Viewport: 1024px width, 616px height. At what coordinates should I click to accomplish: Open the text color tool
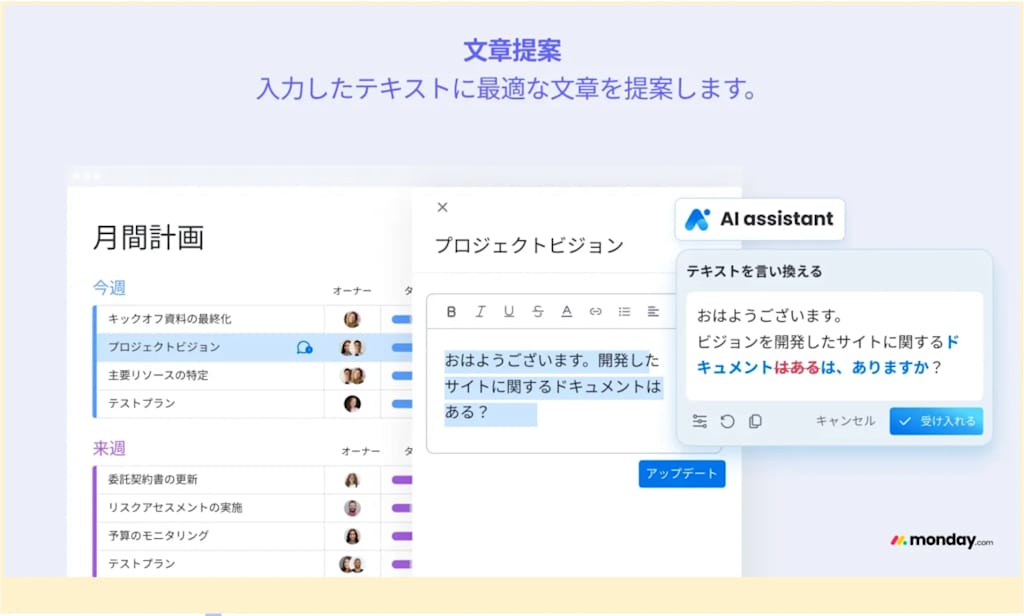coord(566,312)
